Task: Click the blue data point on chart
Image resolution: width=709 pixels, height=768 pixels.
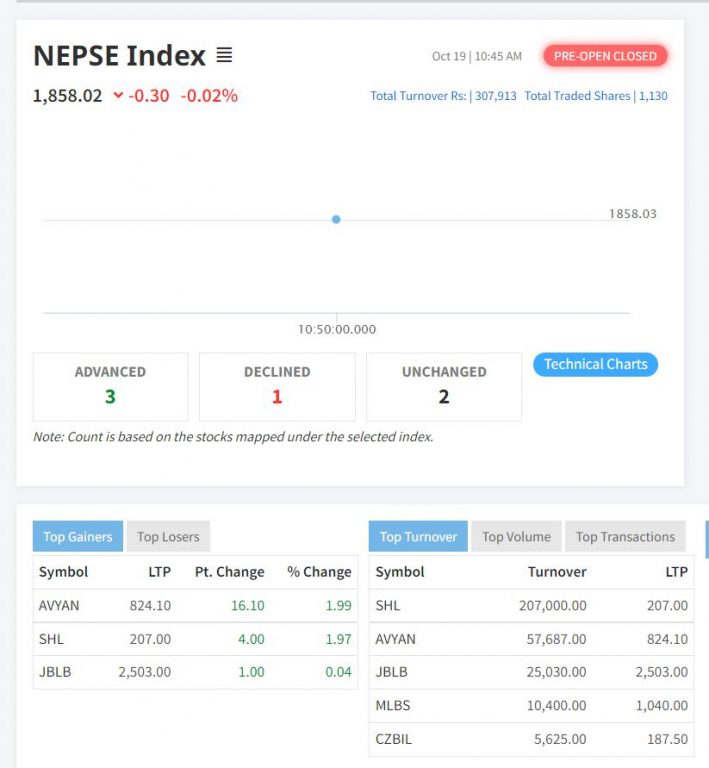Action: pyautogui.click(x=336, y=219)
